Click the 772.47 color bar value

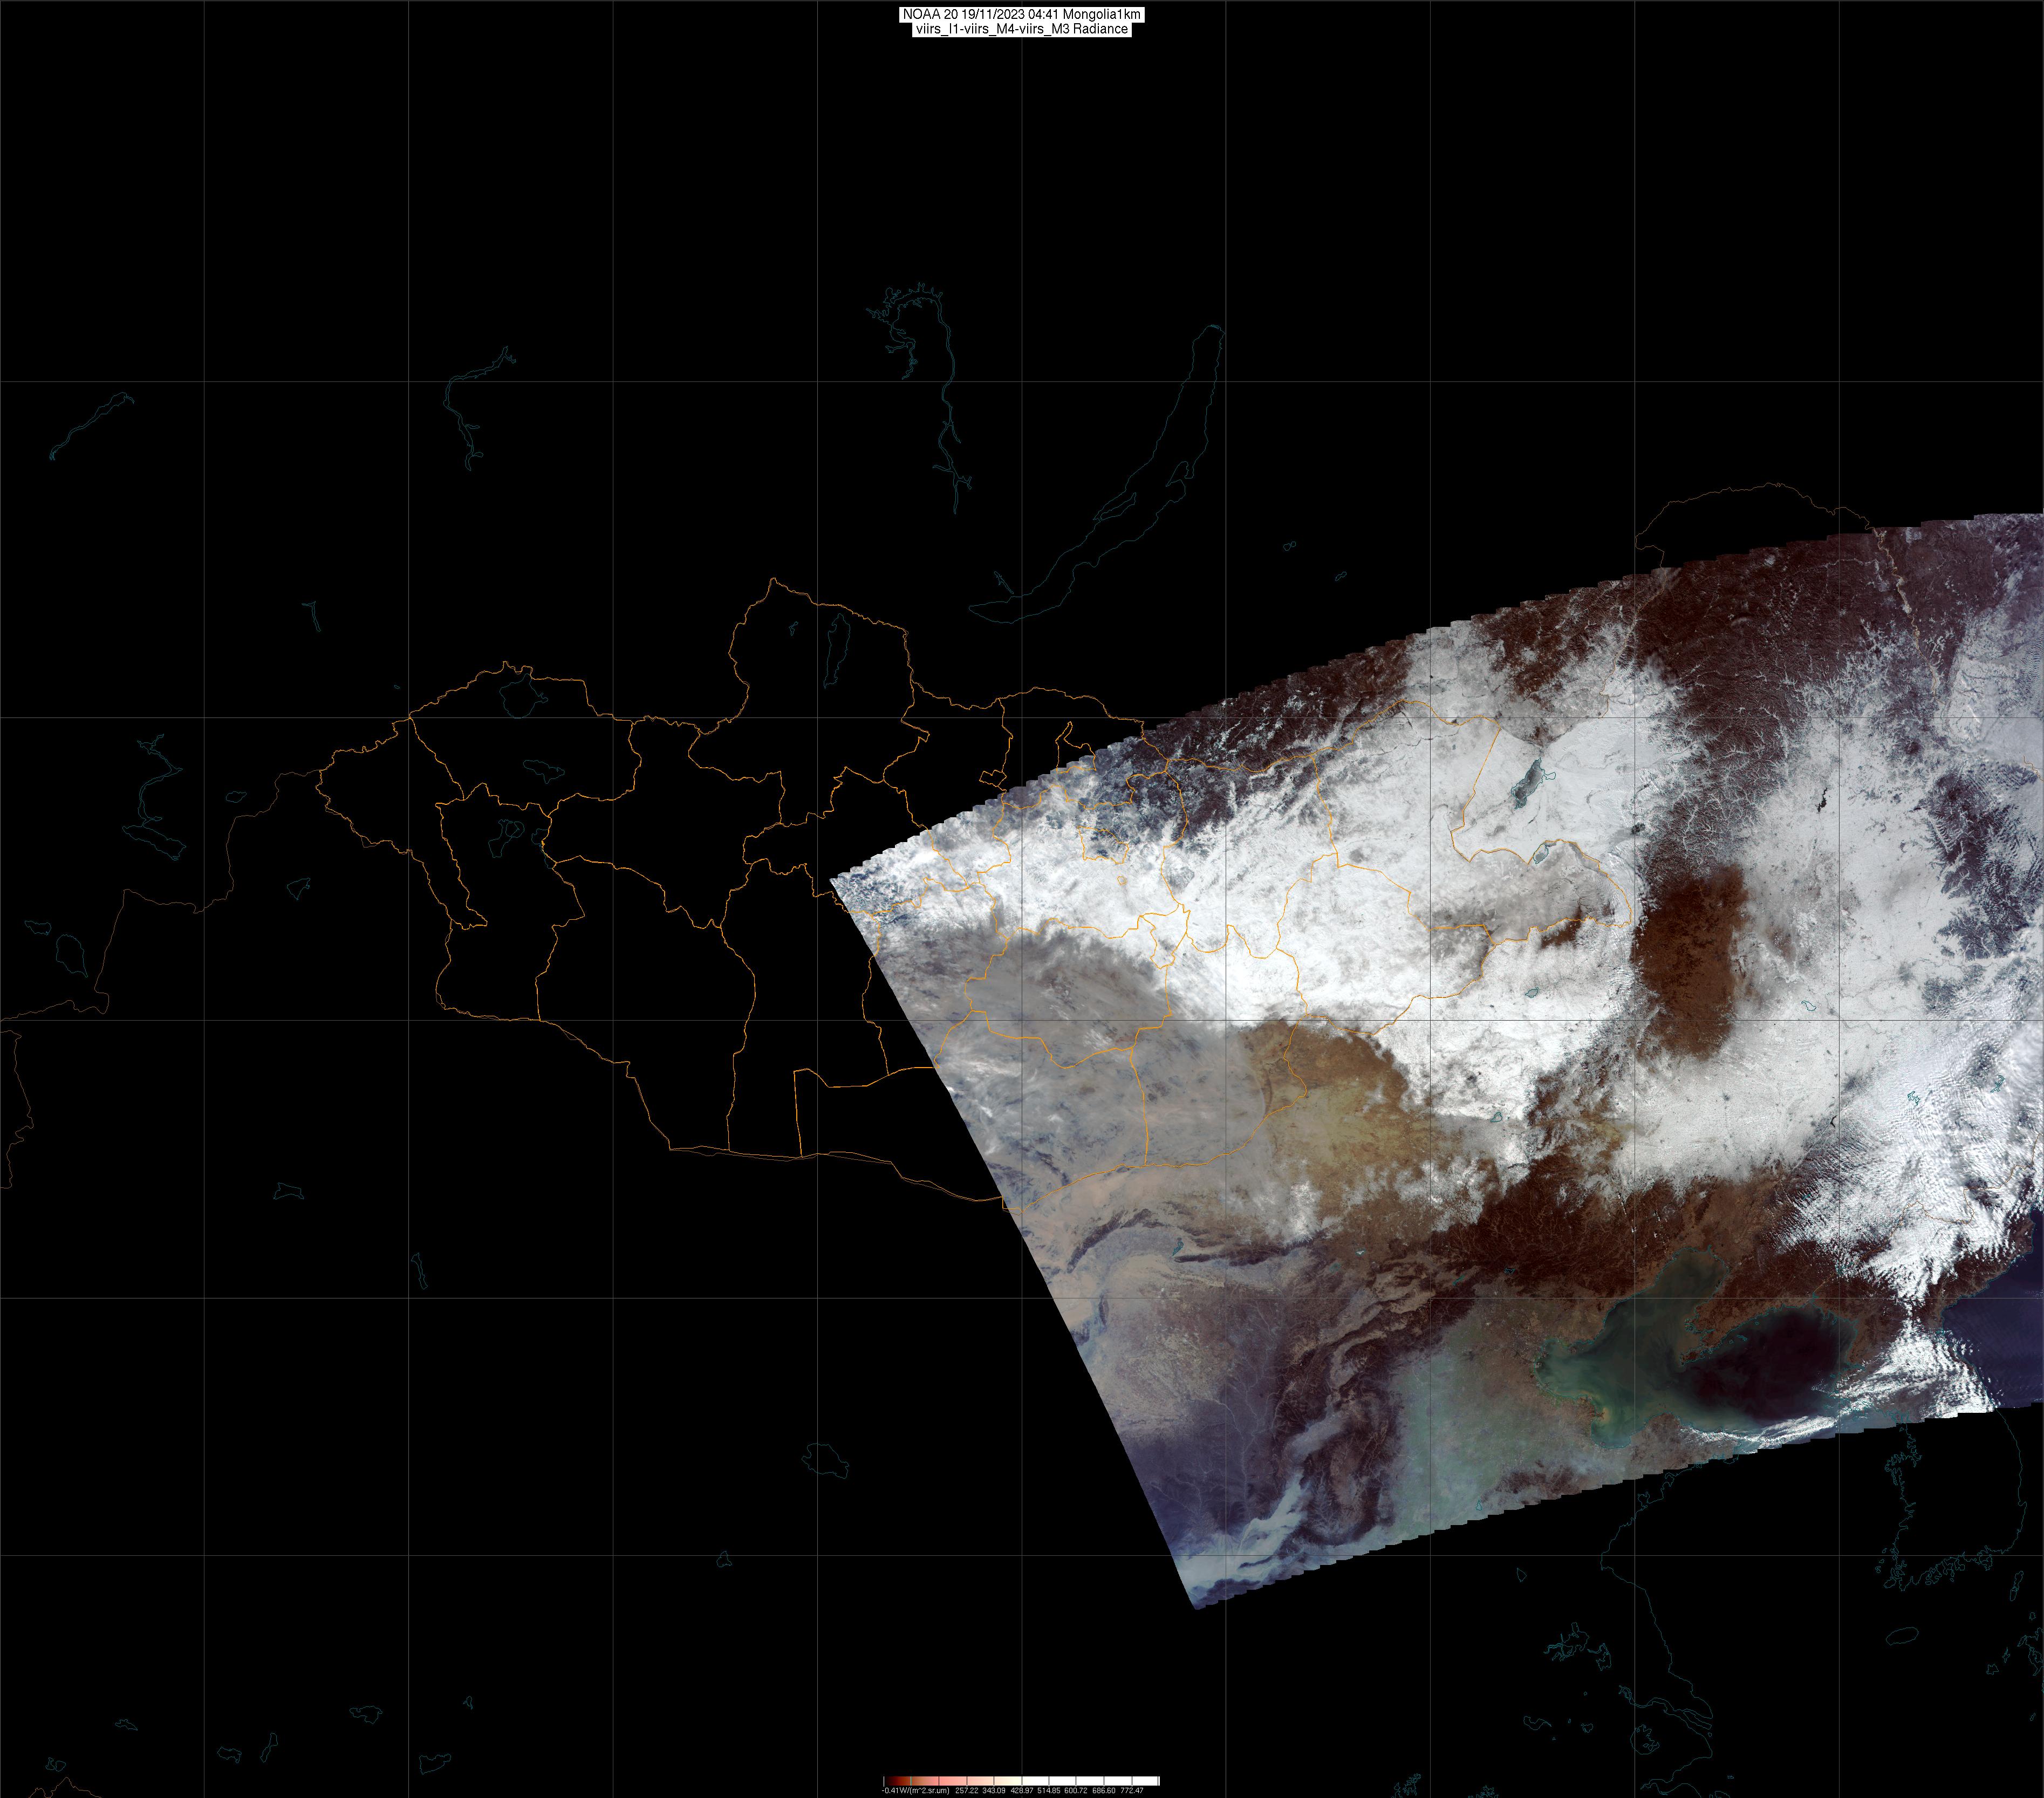coord(1132,1790)
